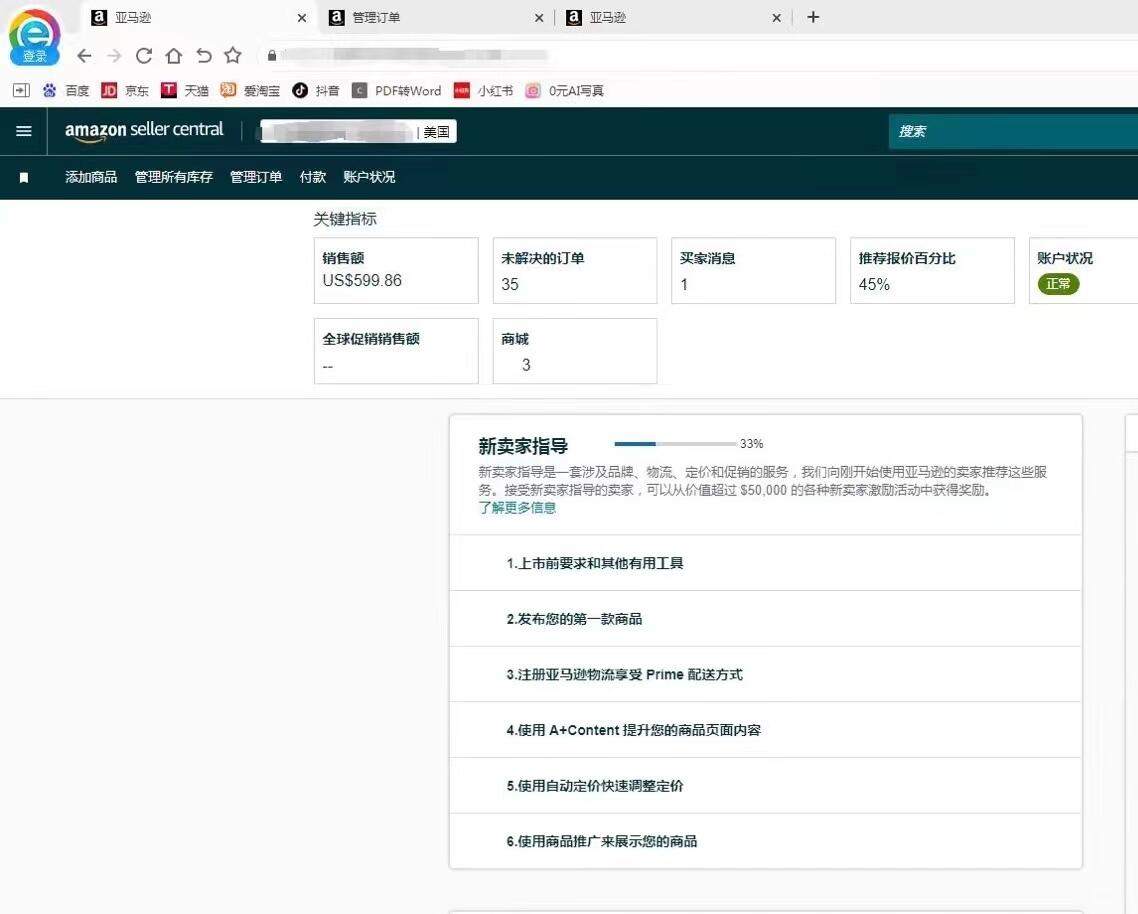
Task: Open the 京东 bookmark
Action: 125,90
